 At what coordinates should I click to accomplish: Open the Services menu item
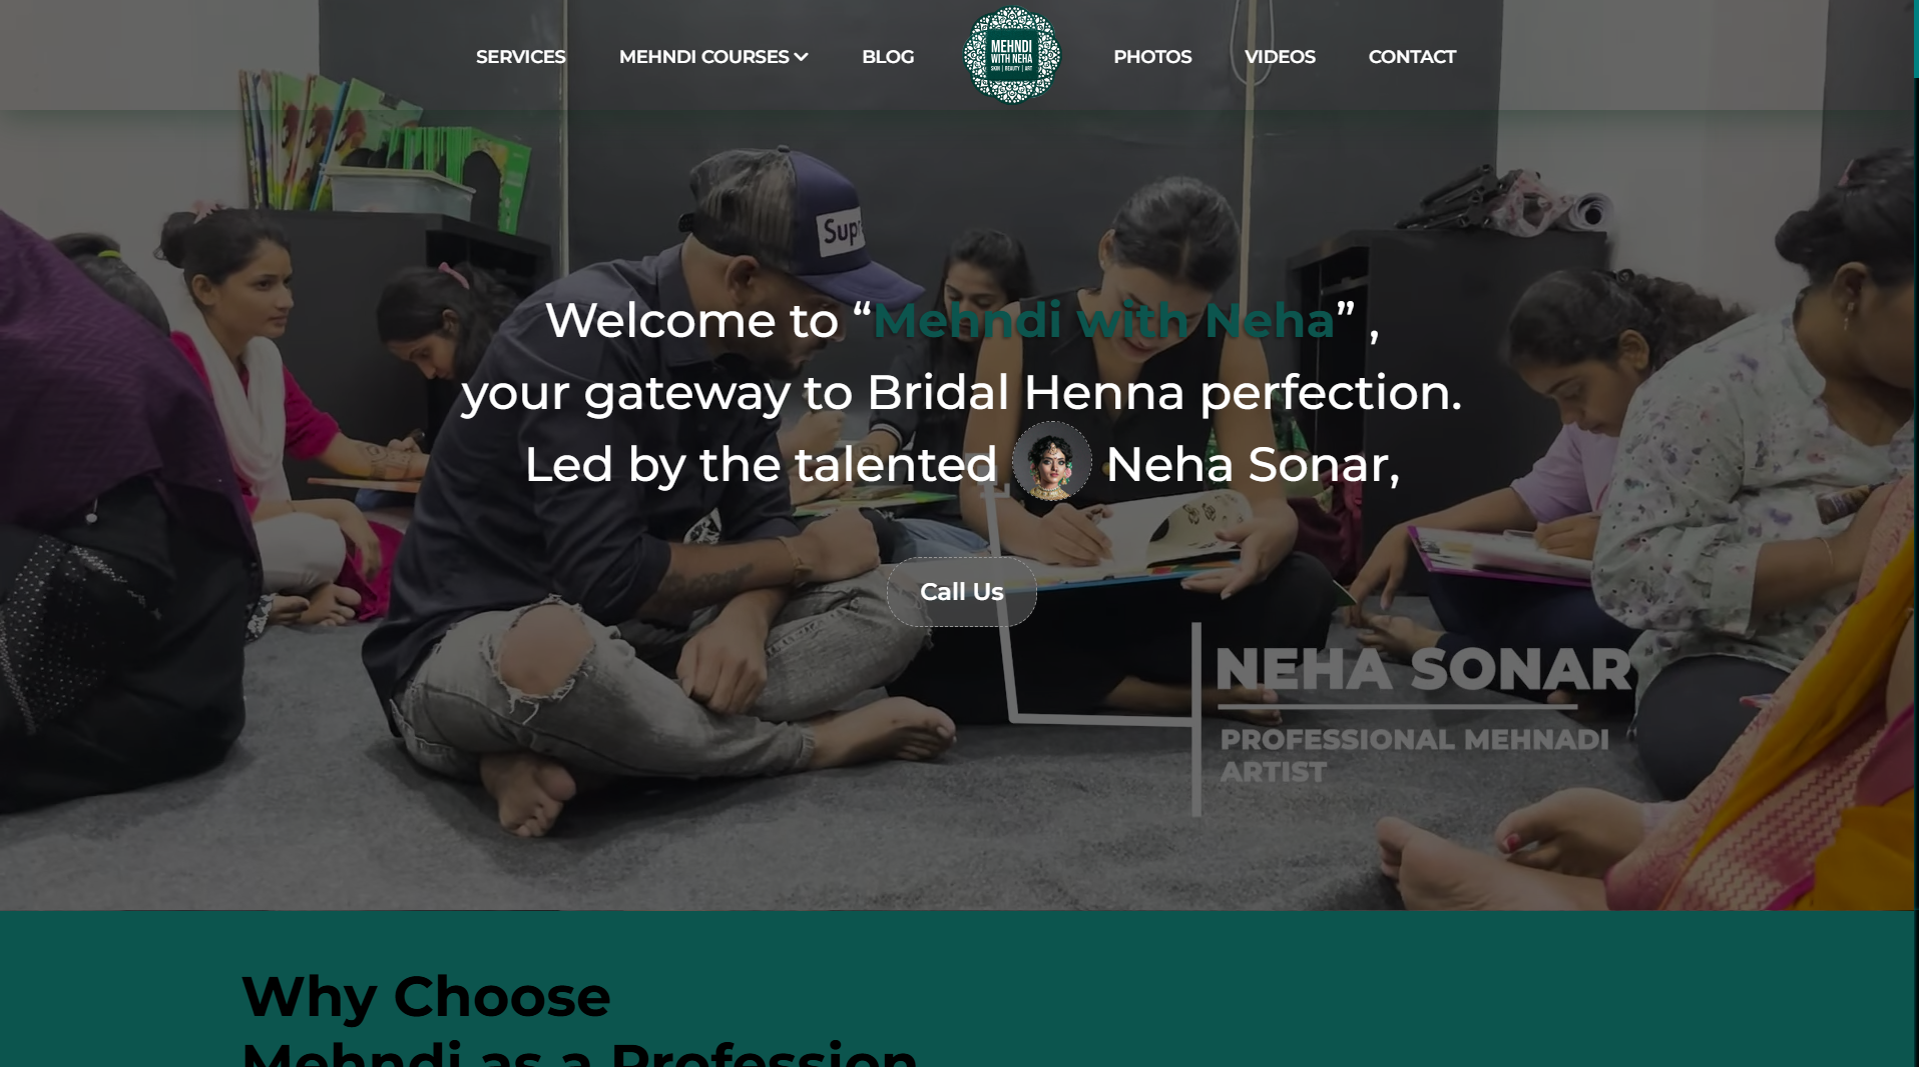click(521, 57)
